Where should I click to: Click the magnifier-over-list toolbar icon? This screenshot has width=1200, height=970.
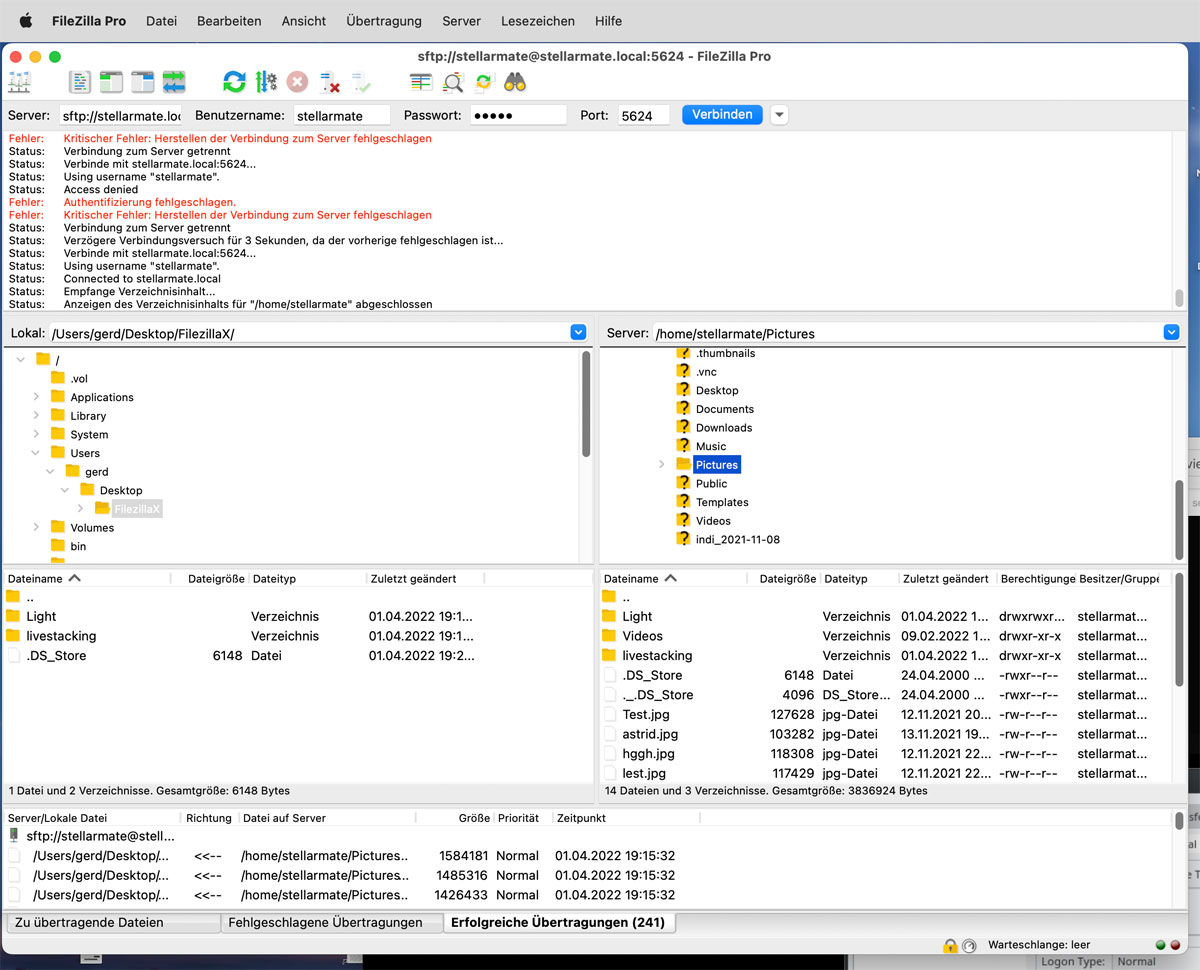tap(453, 82)
